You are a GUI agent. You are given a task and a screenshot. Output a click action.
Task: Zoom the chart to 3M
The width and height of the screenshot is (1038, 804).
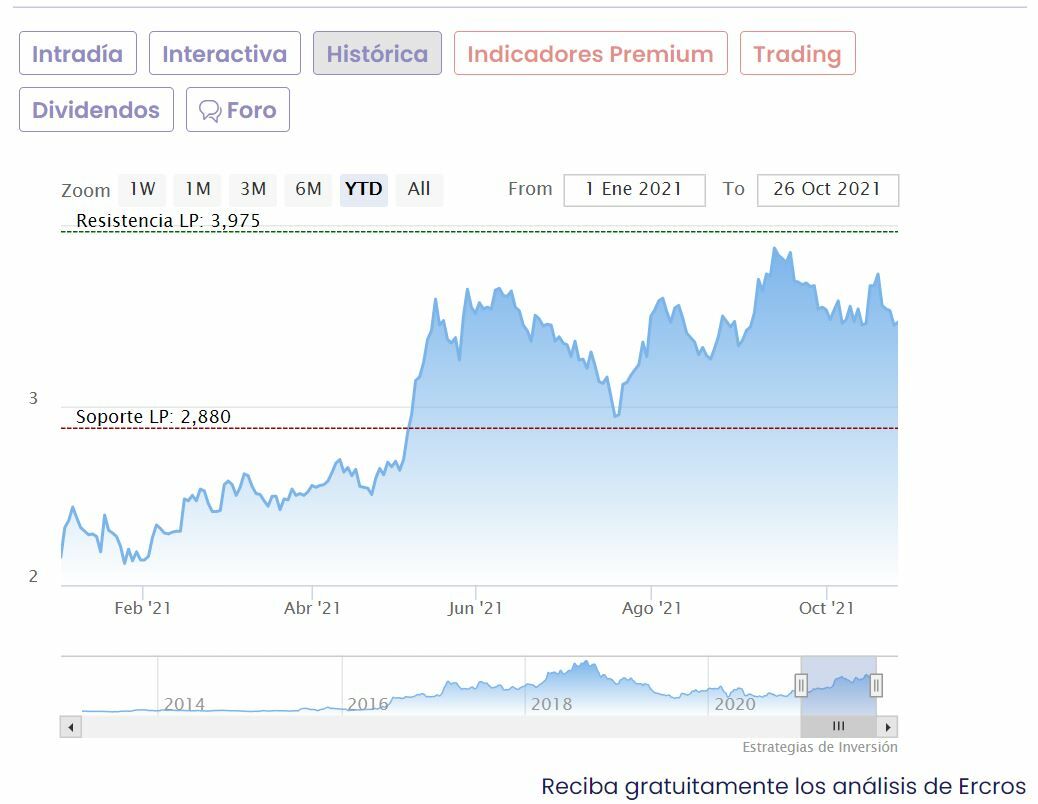point(253,189)
